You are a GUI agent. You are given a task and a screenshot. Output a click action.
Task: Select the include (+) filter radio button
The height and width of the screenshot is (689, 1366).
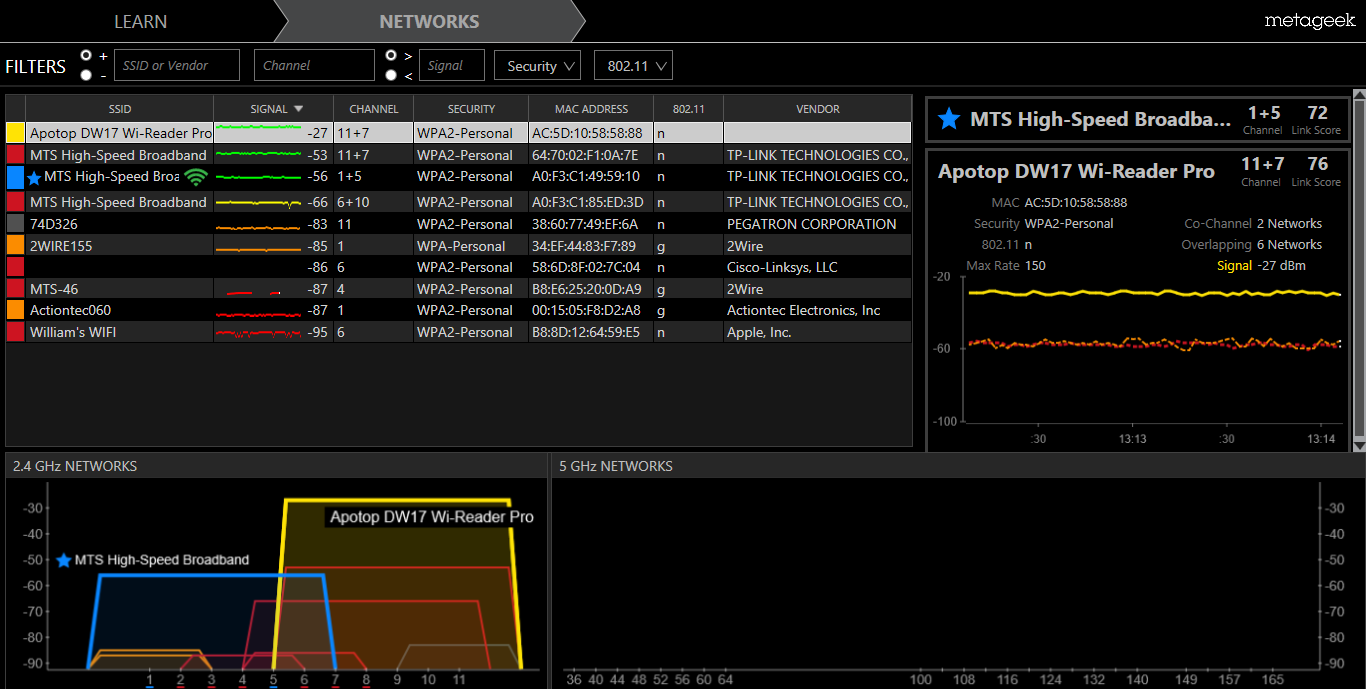[87, 56]
